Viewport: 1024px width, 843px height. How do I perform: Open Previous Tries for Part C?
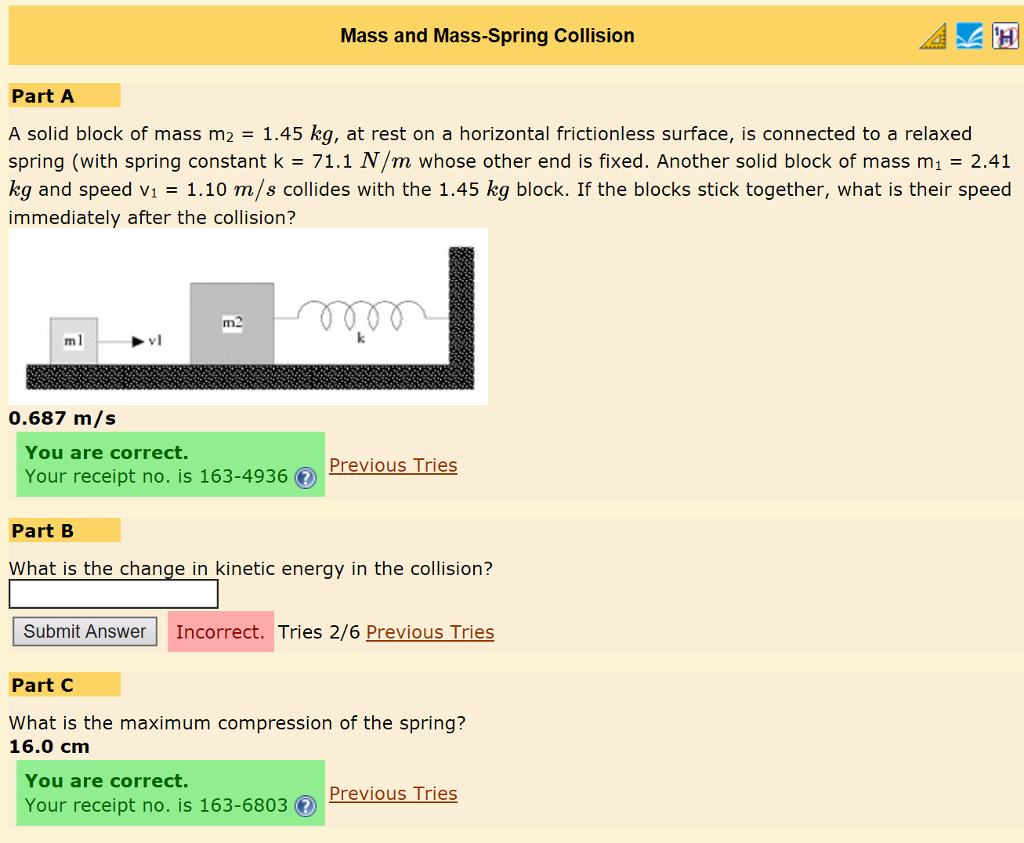point(393,793)
